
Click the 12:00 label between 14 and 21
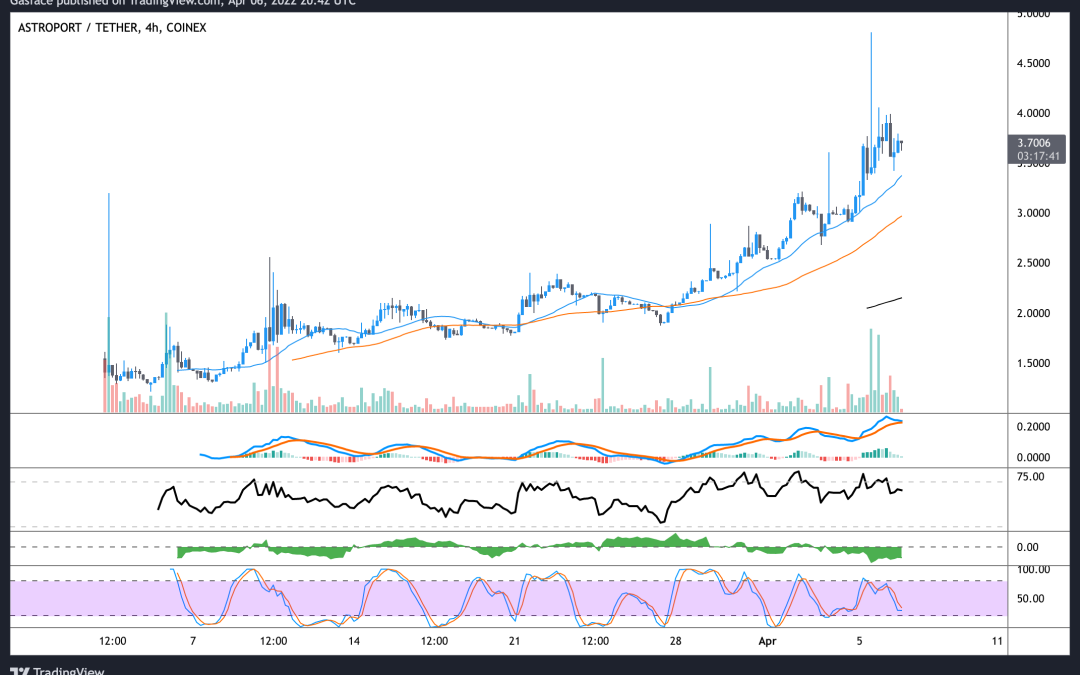point(434,641)
